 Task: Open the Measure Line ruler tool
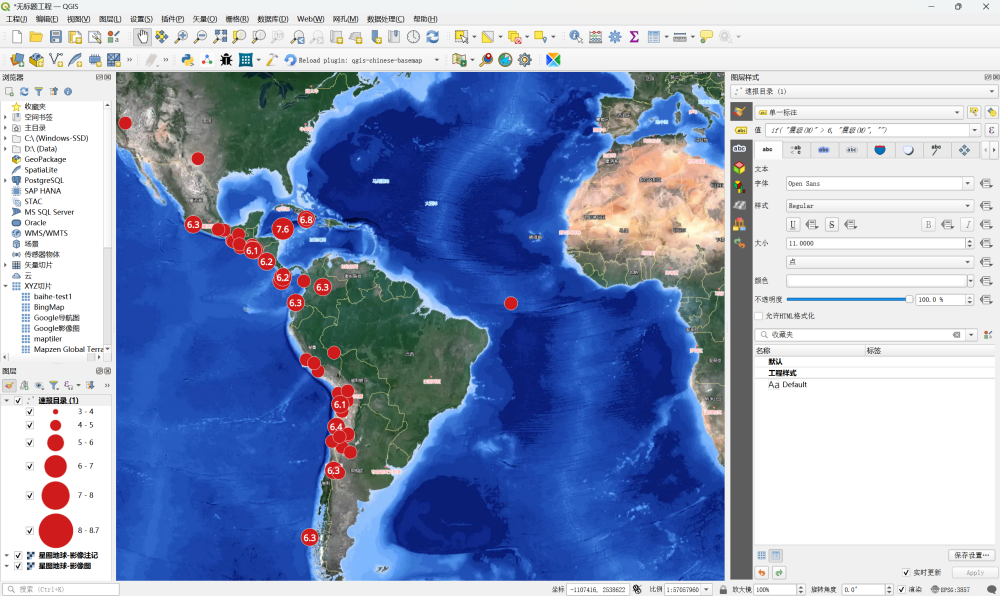(680, 37)
